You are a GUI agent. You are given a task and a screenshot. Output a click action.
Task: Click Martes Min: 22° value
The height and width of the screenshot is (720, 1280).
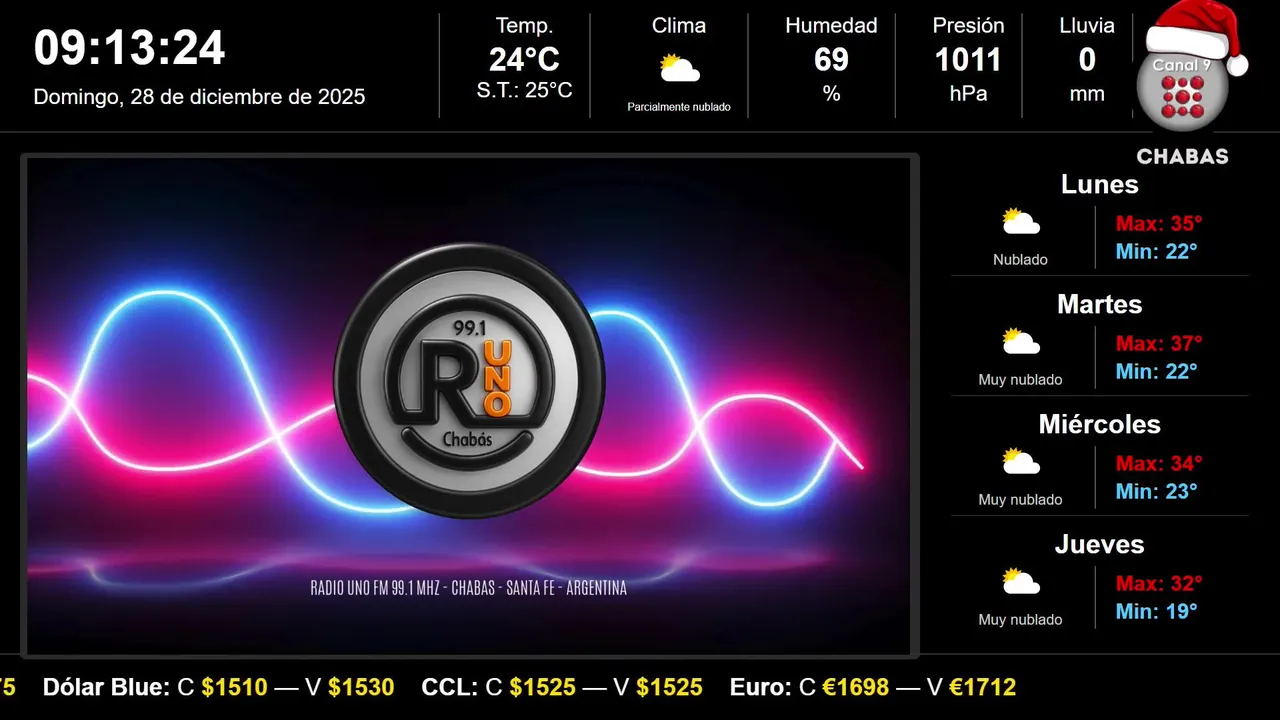pos(1156,371)
